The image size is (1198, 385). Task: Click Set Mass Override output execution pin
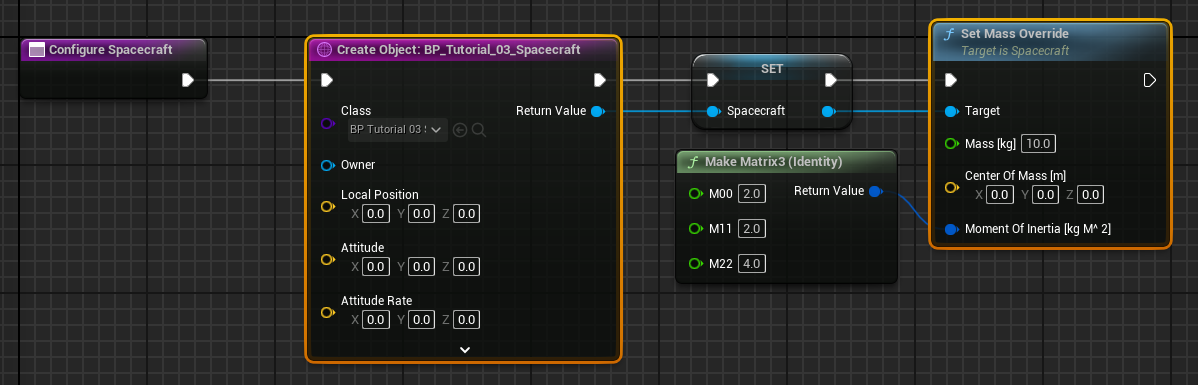point(1150,80)
